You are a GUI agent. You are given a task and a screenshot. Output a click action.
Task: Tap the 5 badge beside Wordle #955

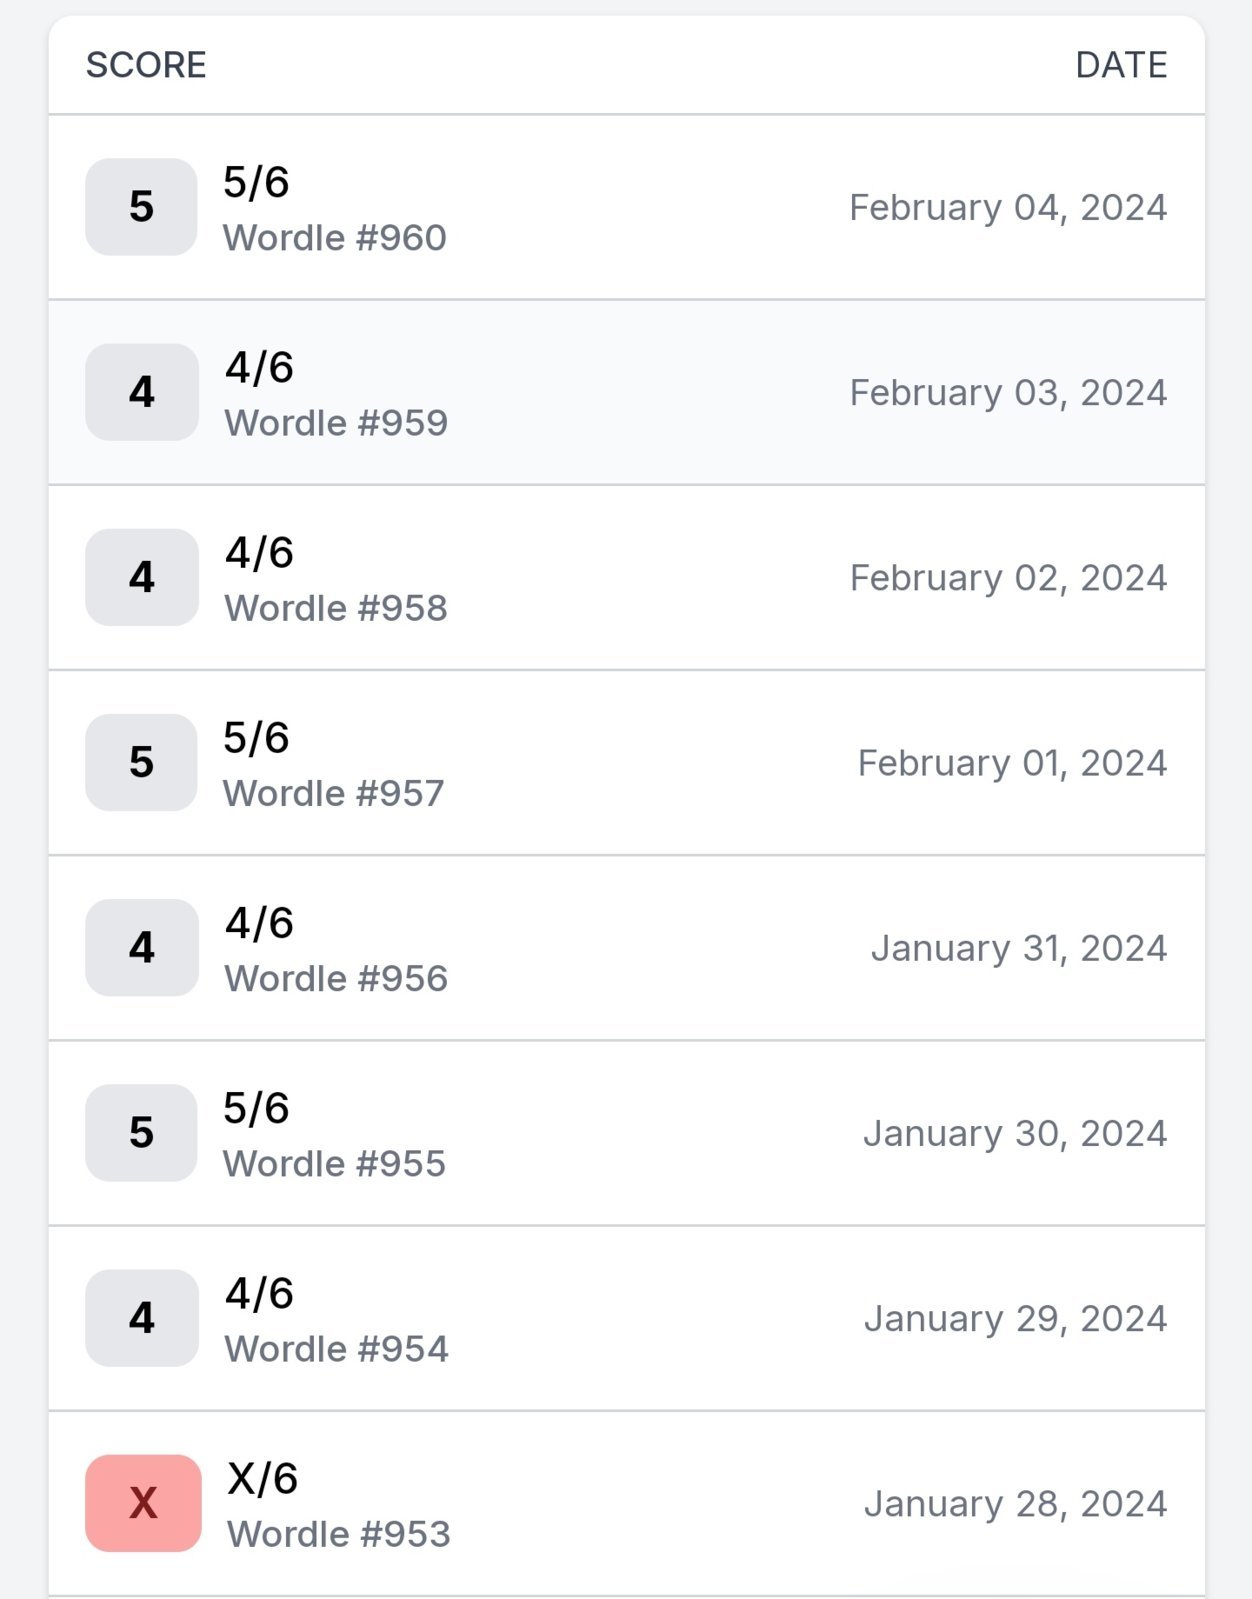(141, 1133)
